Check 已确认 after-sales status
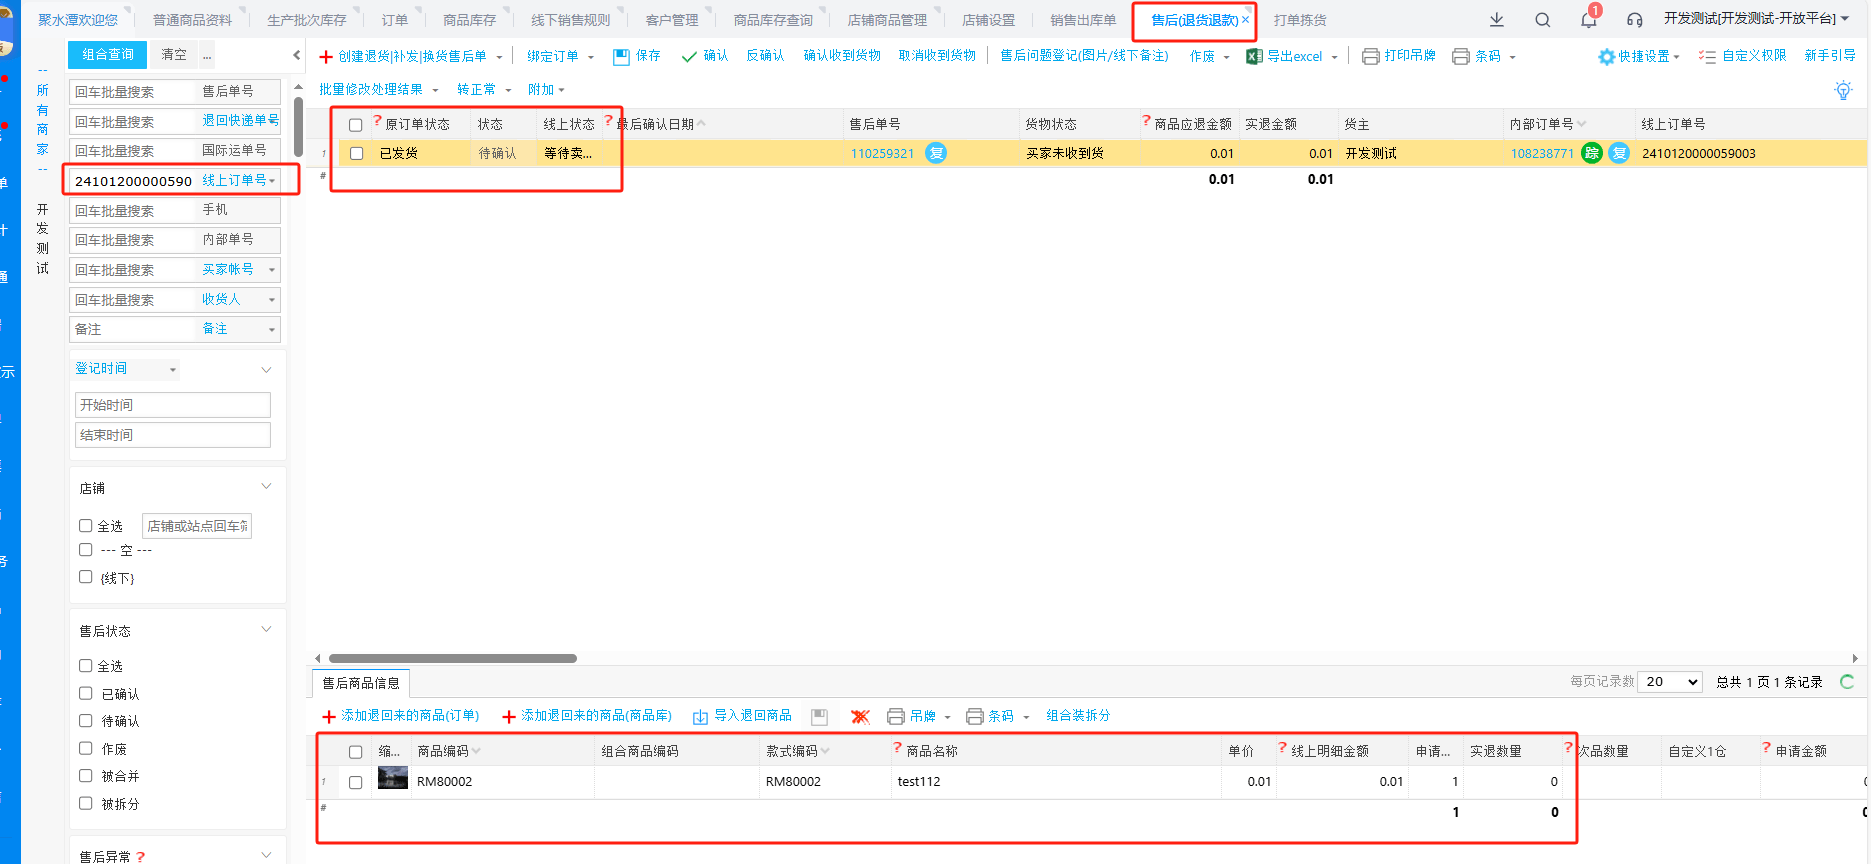The height and width of the screenshot is (864, 1871). click(x=86, y=693)
